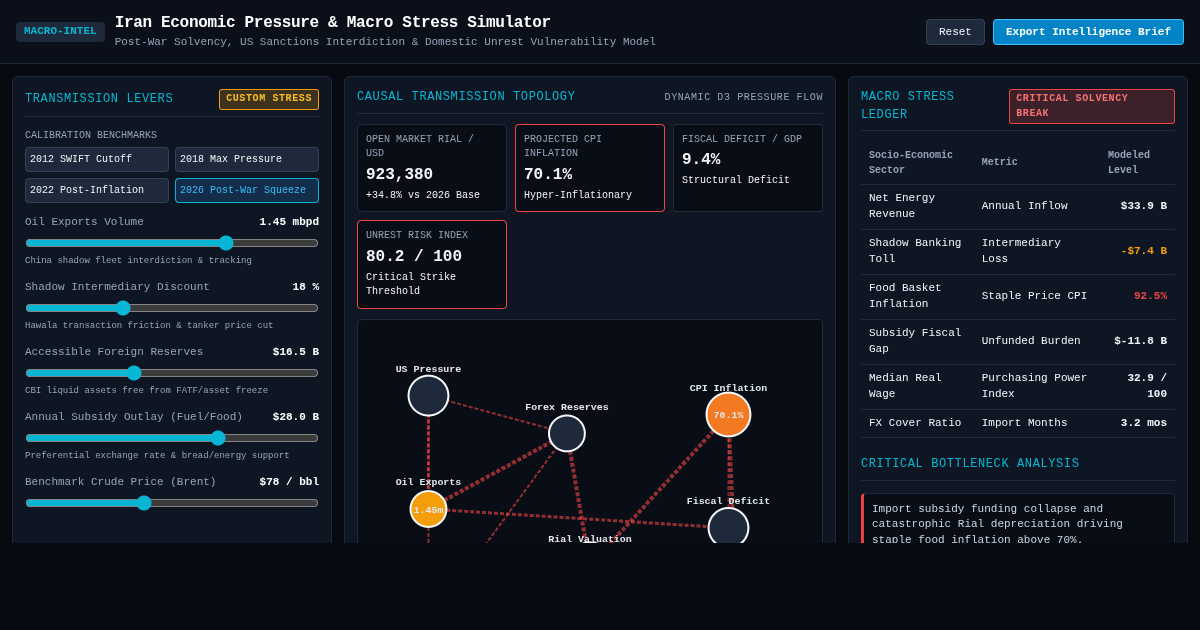Apply the 2018 Max Pressure benchmark
The image size is (1200, 630).
point(247,160)
